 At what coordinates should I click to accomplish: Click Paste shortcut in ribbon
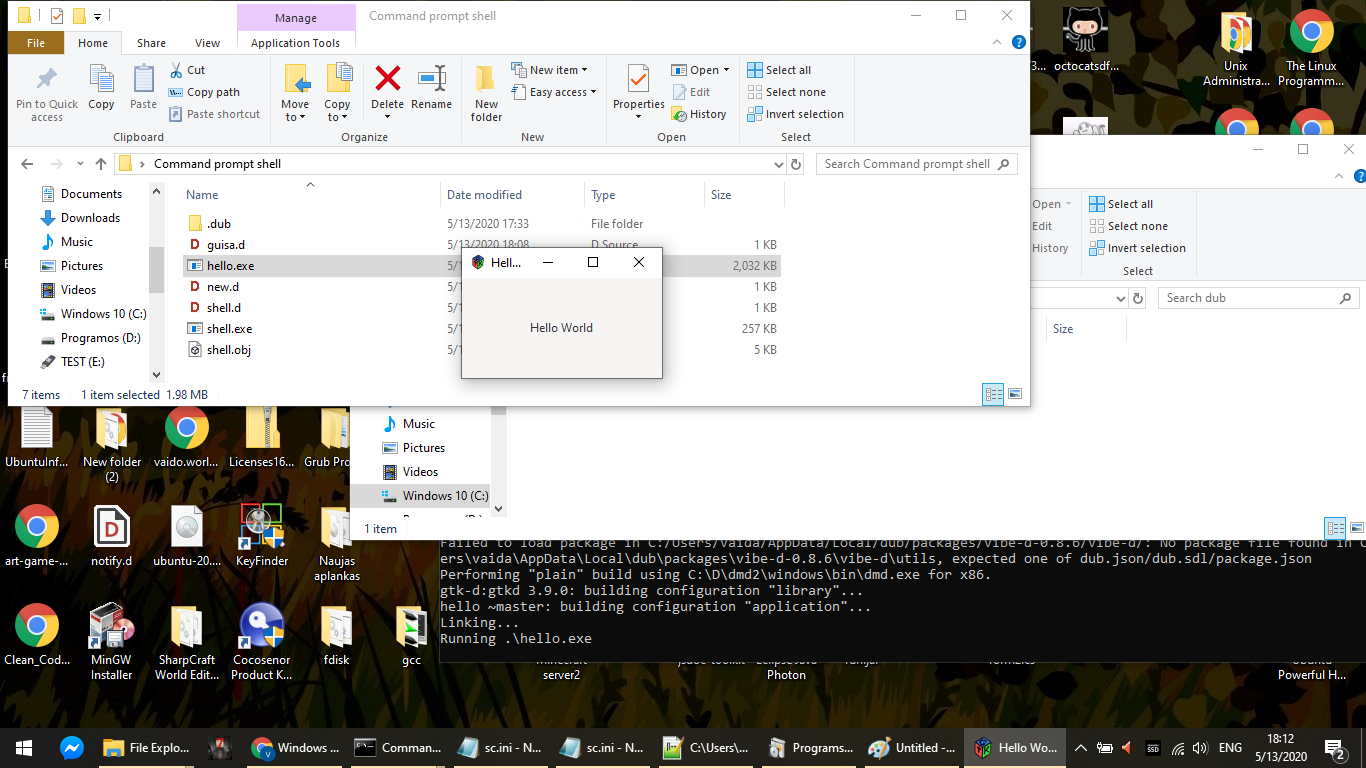point(214,114)
